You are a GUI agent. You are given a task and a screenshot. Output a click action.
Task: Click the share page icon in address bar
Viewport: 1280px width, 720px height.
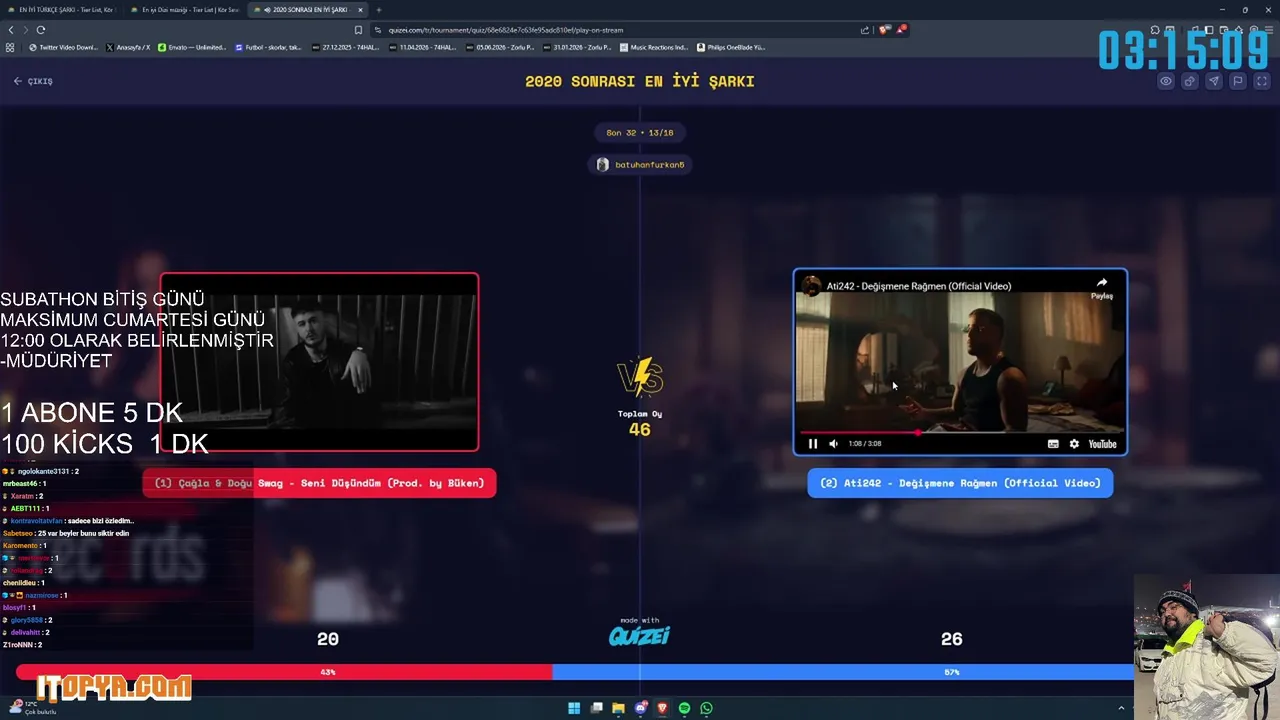pyautogui.click(x=864, y=30)
